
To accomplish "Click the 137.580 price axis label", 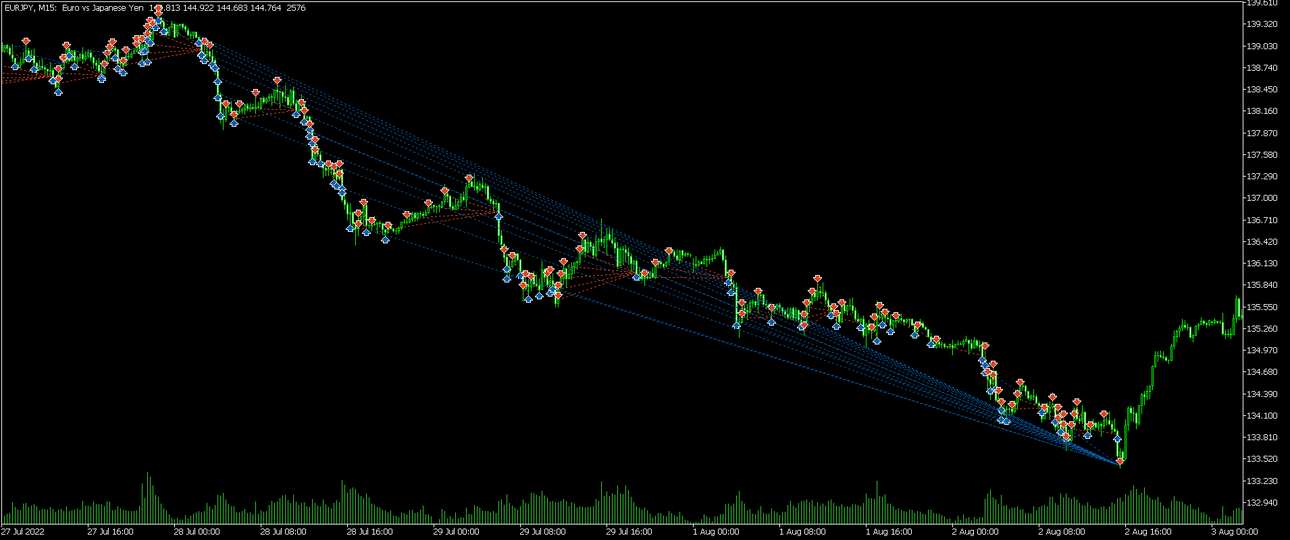I will pos(1261,155).
